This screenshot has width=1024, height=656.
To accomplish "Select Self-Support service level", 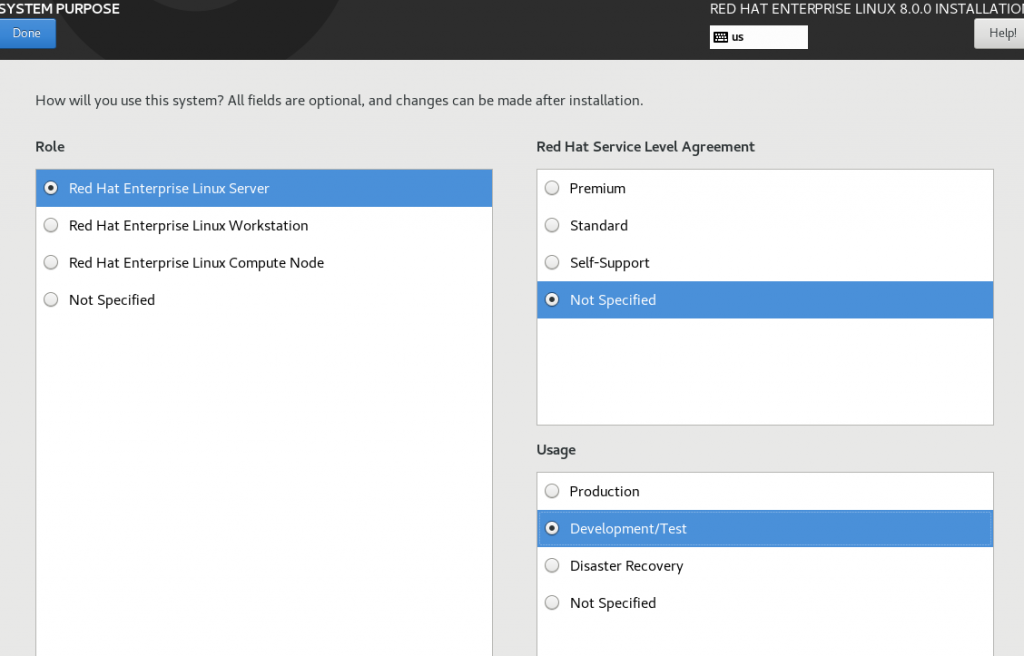I will [609, 263].
